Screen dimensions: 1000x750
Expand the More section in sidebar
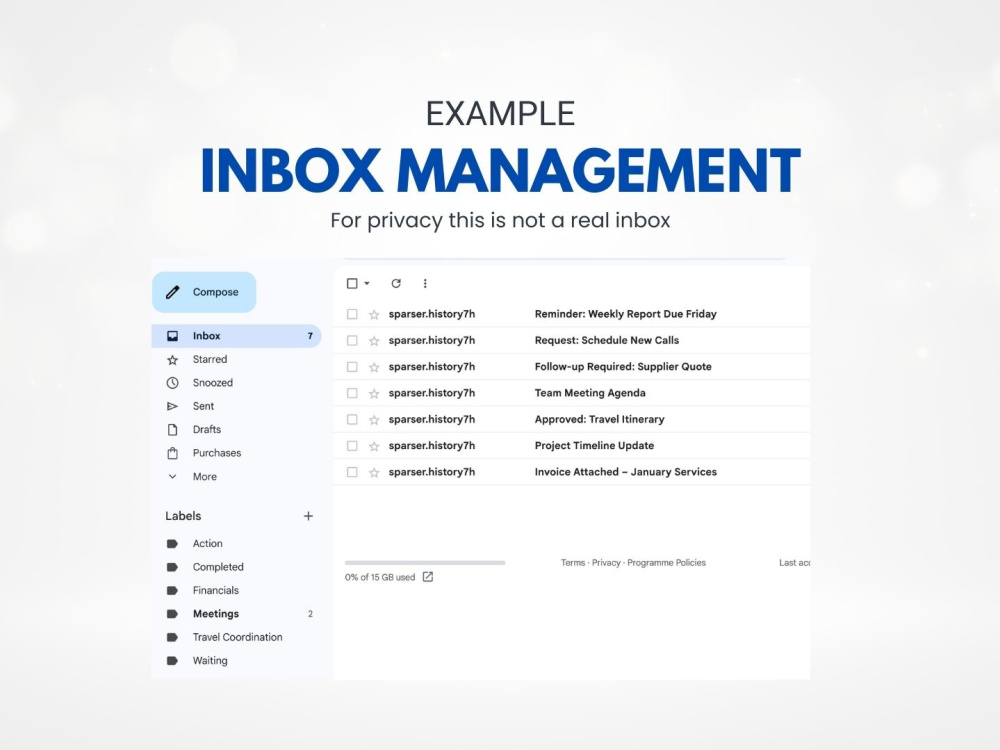click(x=236, y=476)
